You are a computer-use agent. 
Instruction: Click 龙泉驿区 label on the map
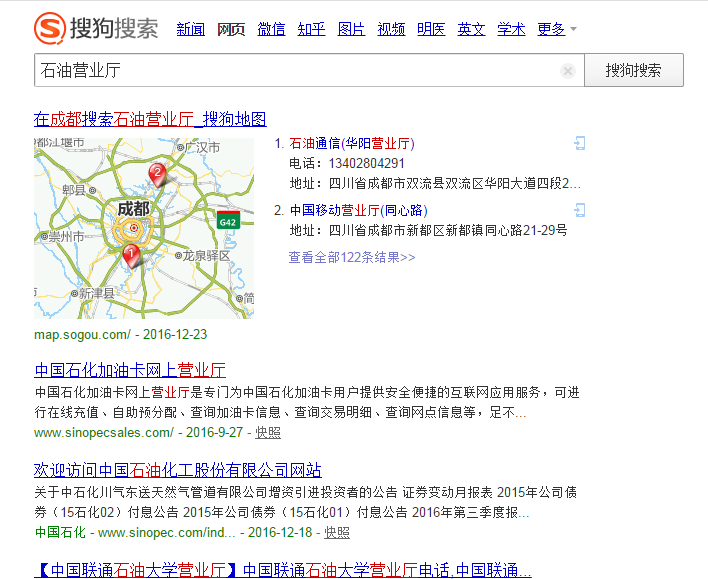(206, 256)
